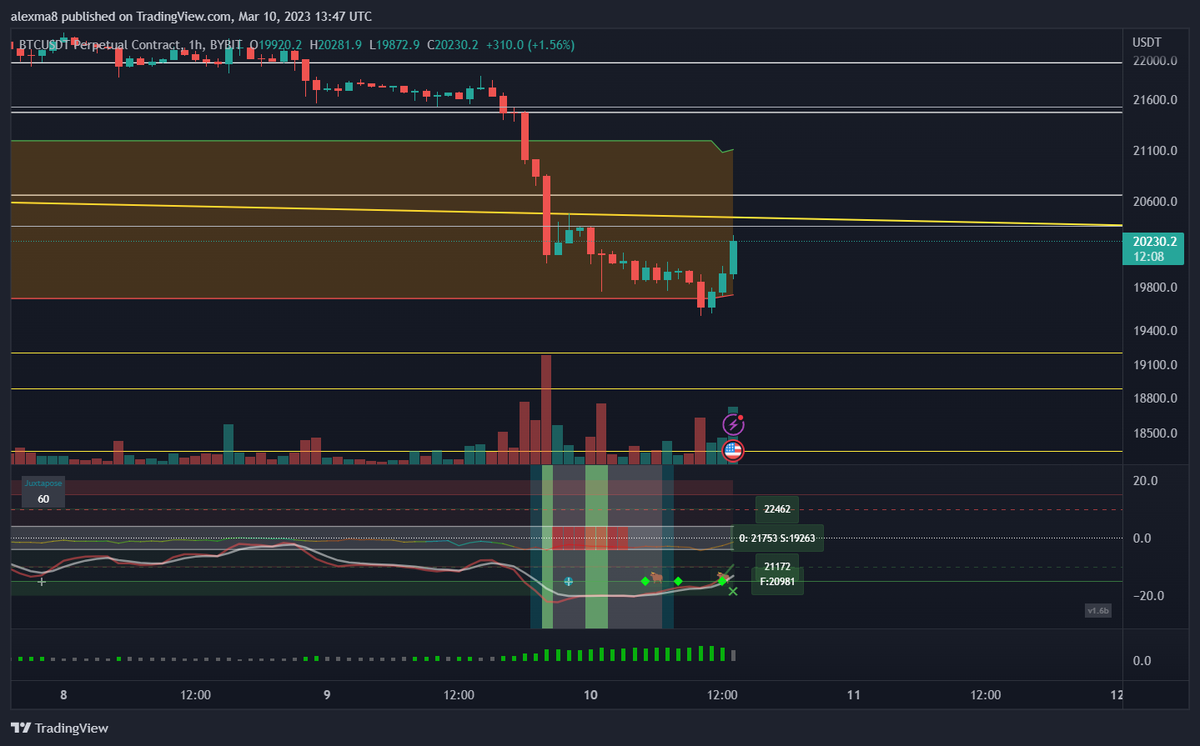Click the latest green candle at 20230

733,257
